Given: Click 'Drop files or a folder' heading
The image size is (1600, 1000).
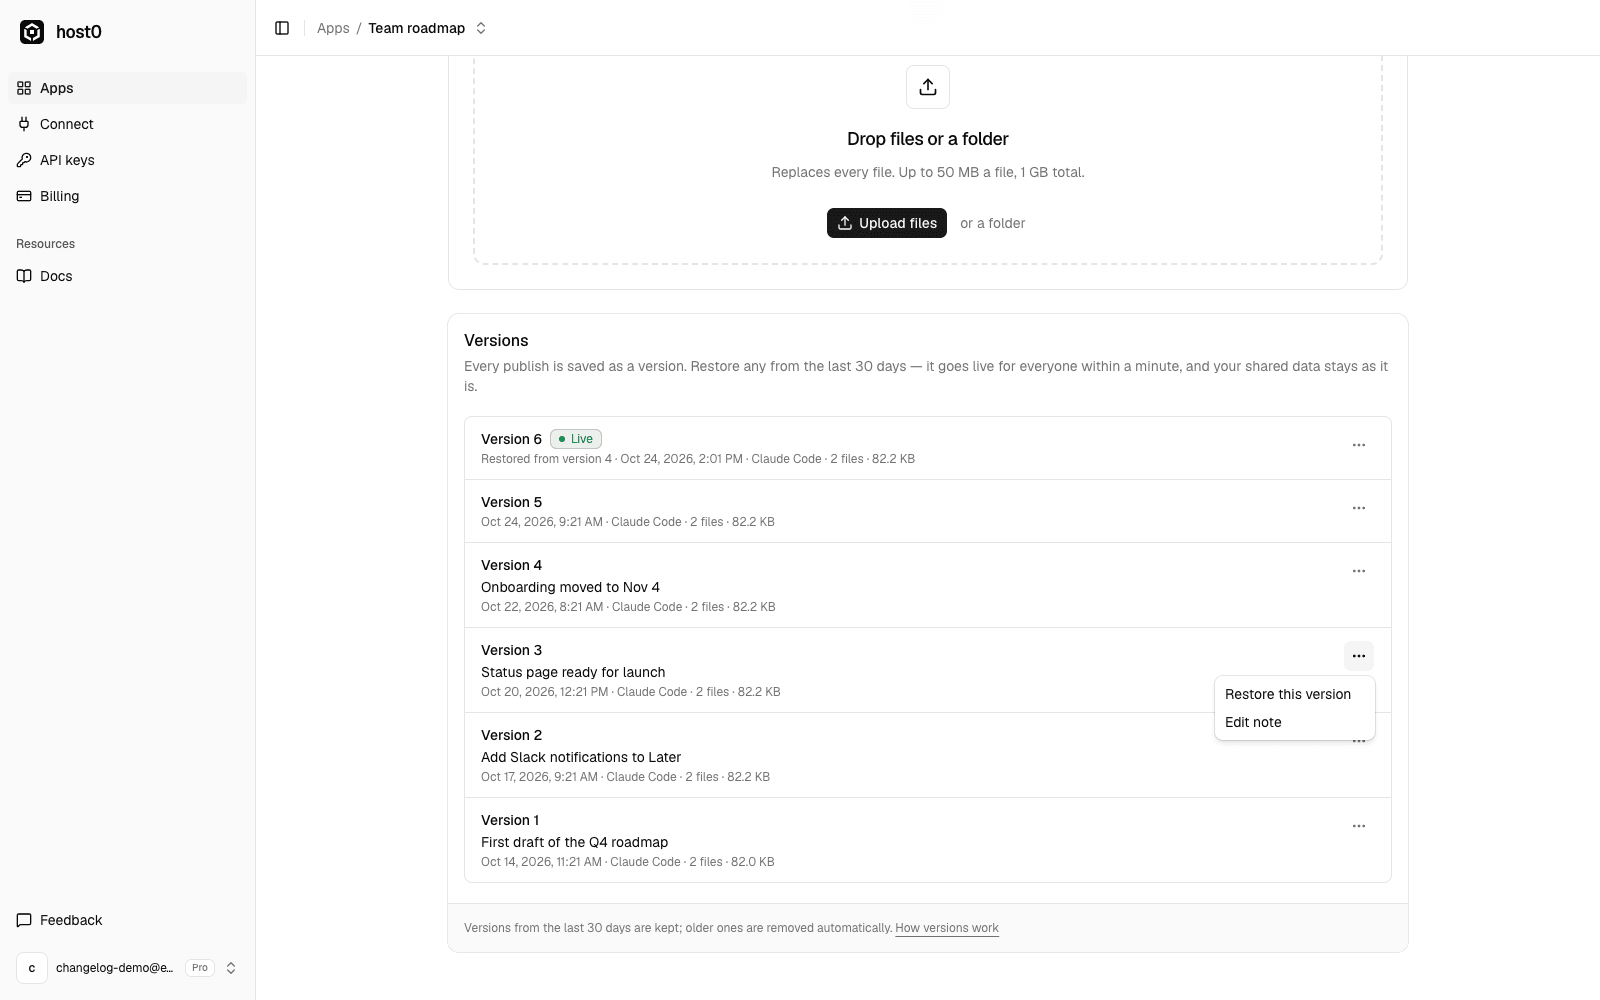Looking at the screenshot, I should (x=928, y=139).
